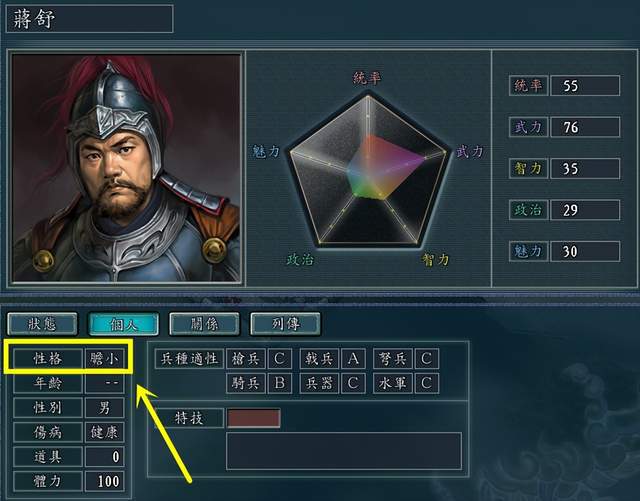
Task: Click the officer portrait of 蔣舒
Action: (126, 168)
